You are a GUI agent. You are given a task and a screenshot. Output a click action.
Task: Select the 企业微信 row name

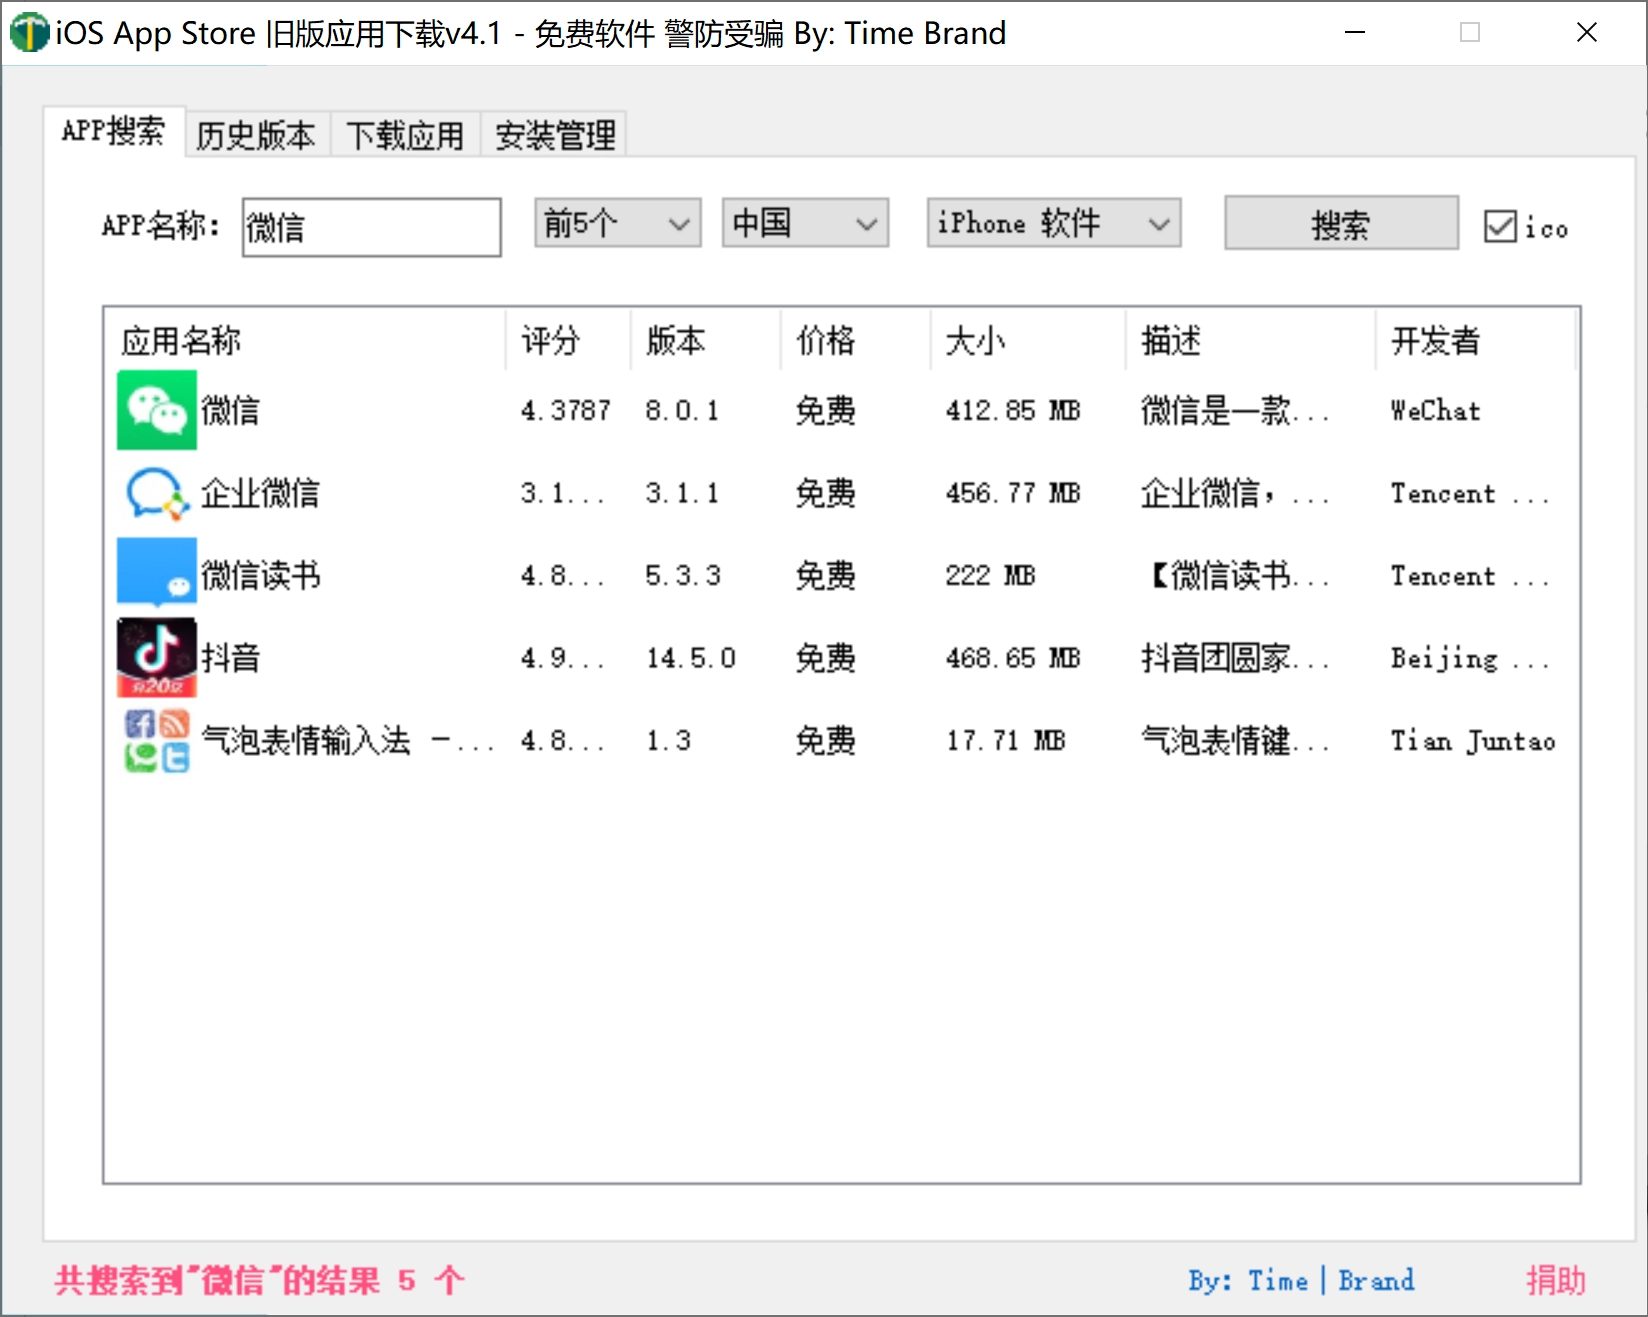coord(260,493)
